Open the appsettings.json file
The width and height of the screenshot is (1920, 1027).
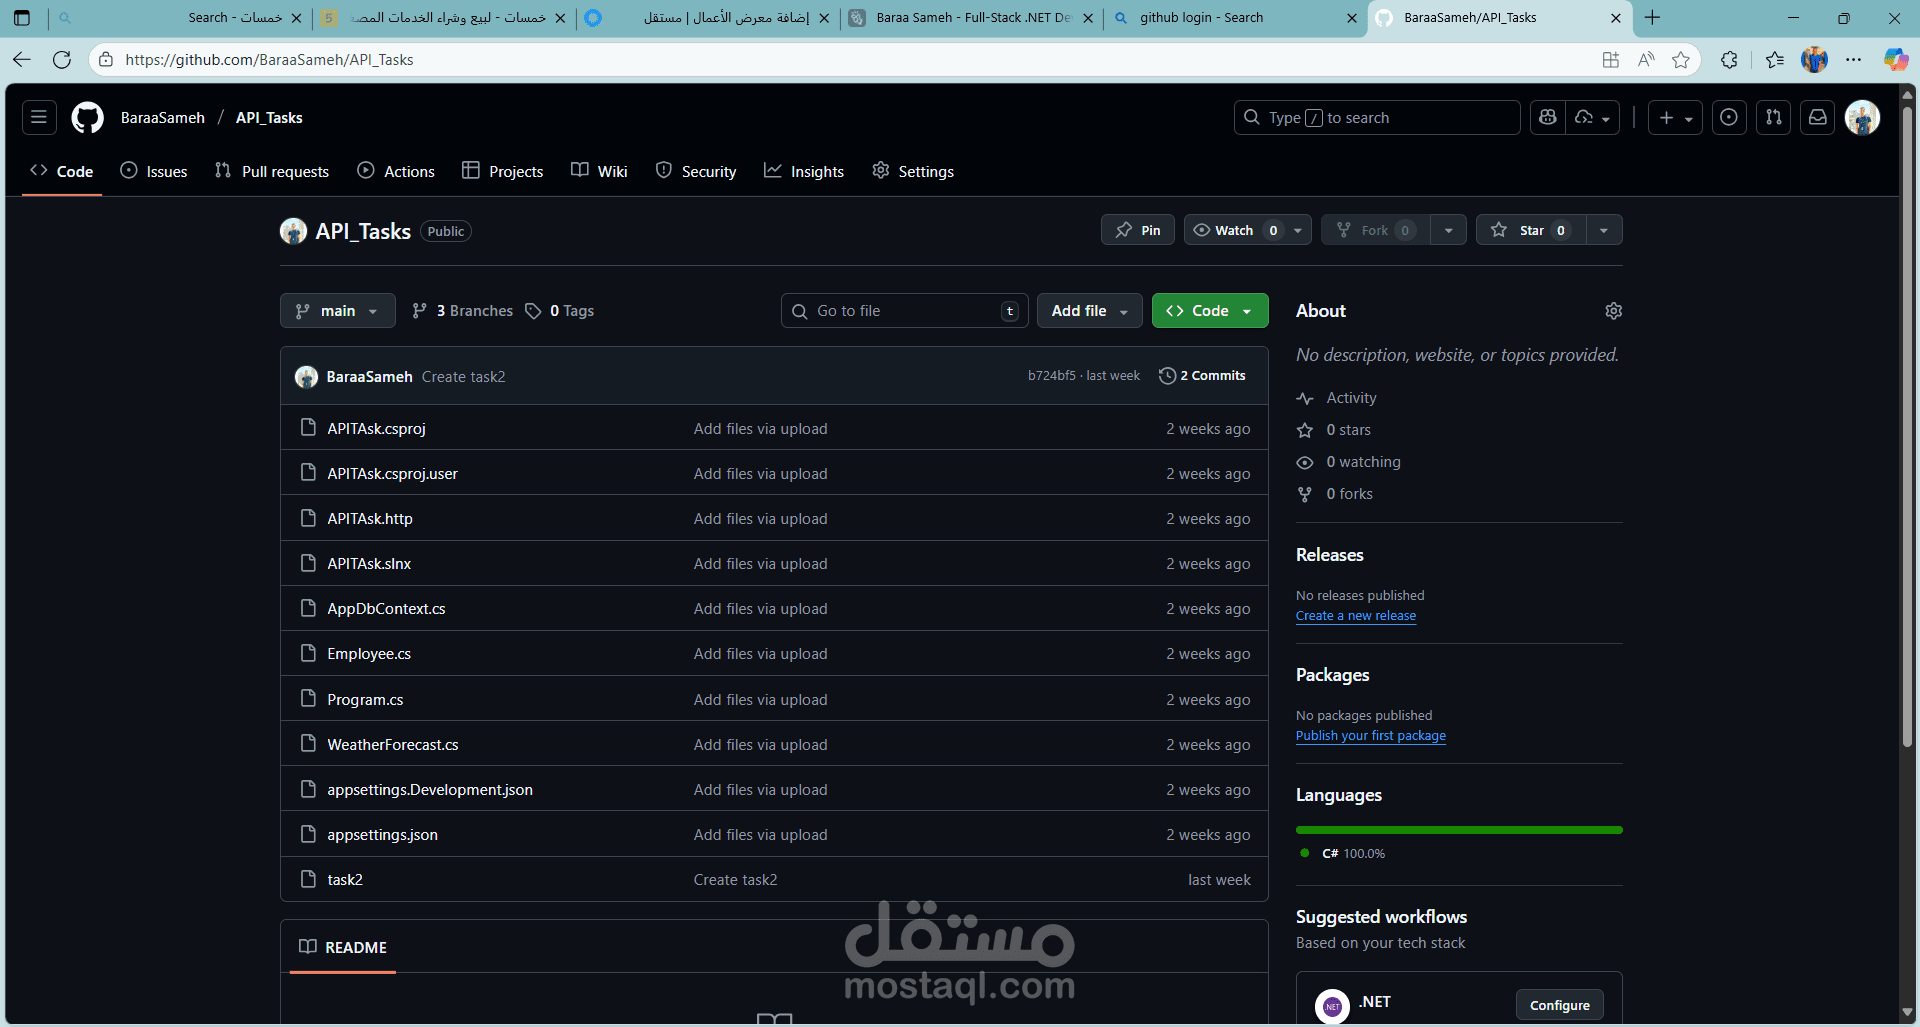click(x=382, y=835)
